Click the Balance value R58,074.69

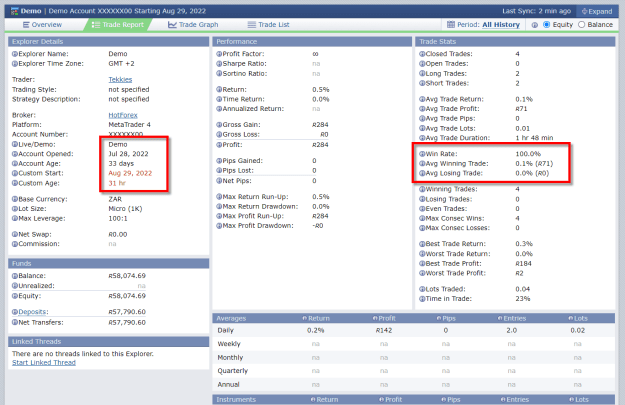click(127, 276)
